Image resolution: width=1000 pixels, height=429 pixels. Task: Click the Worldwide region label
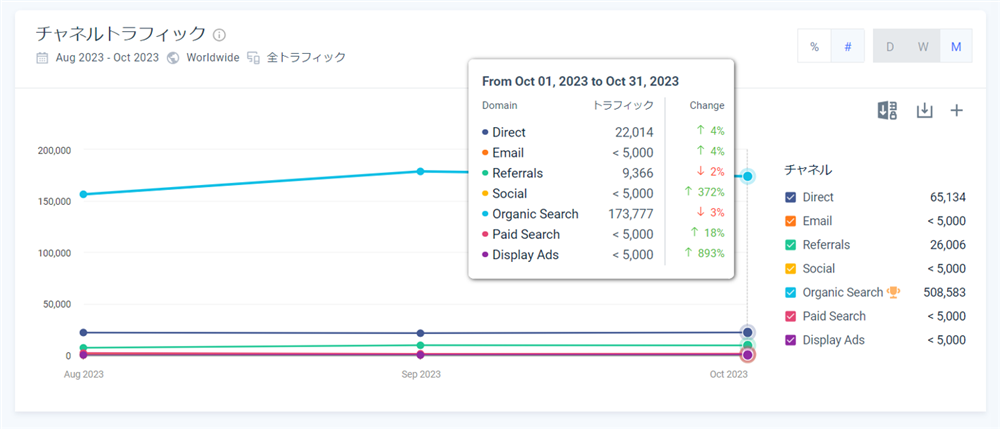212,57
